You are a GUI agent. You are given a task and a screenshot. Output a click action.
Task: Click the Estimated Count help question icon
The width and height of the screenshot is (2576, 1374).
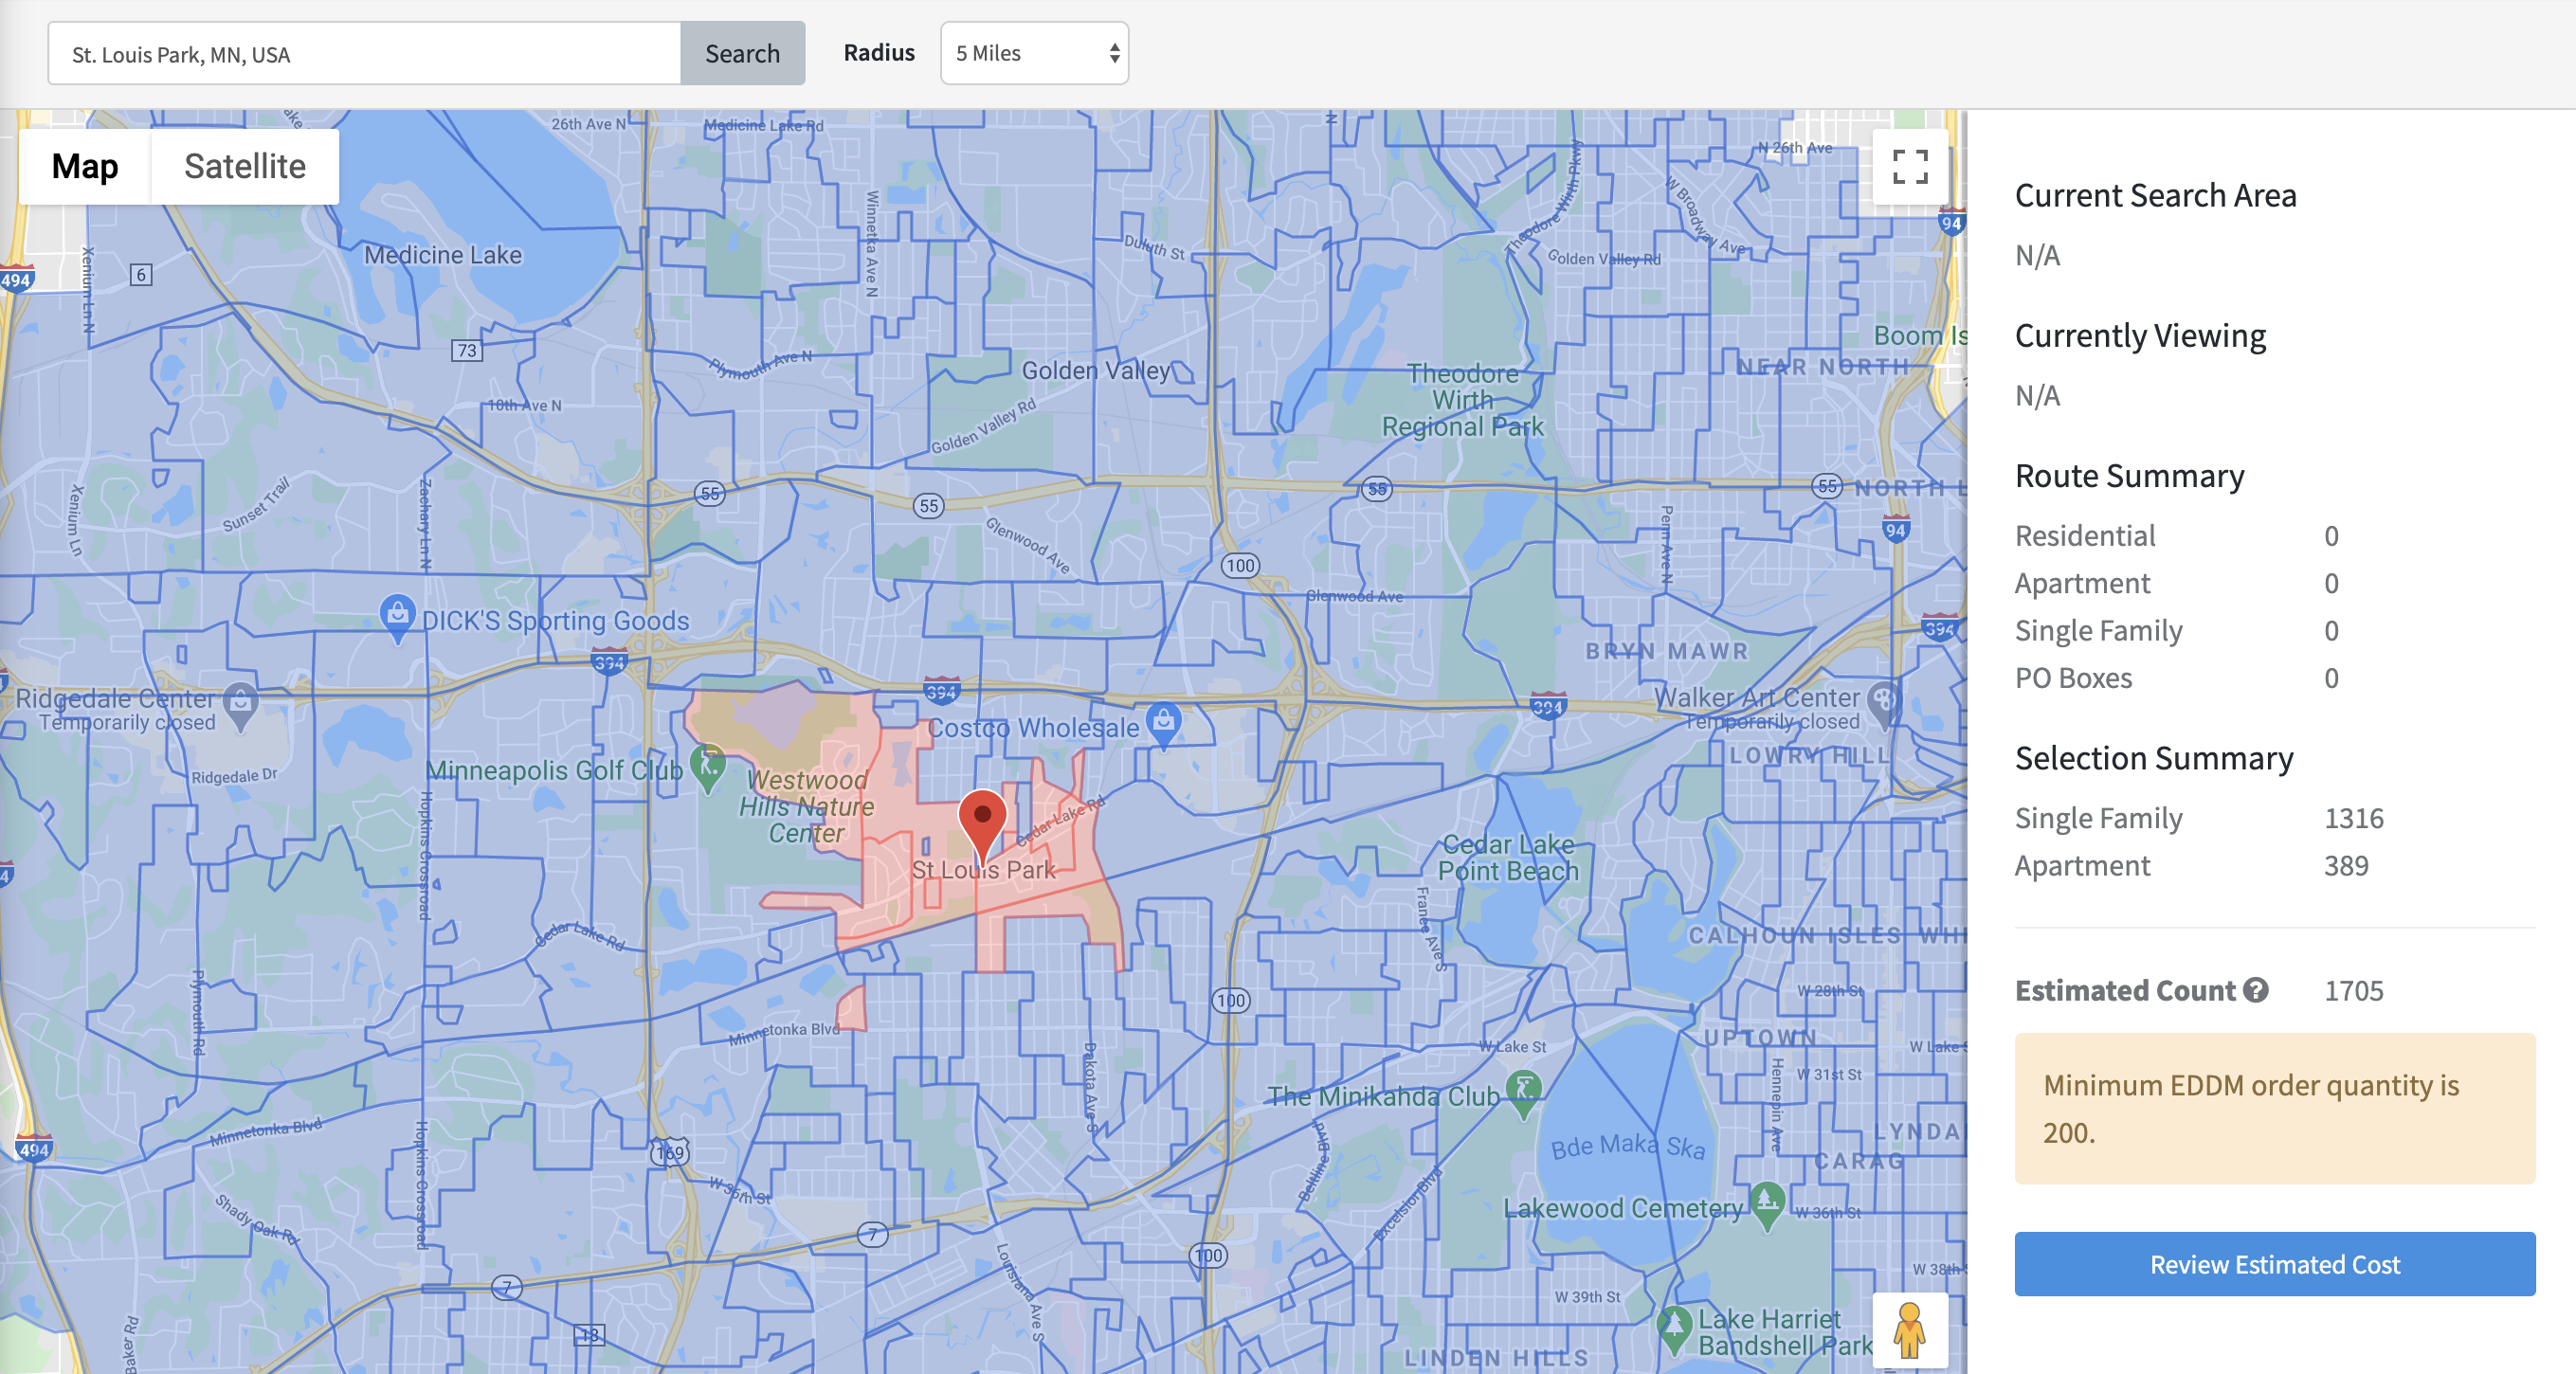point(2255,990)
